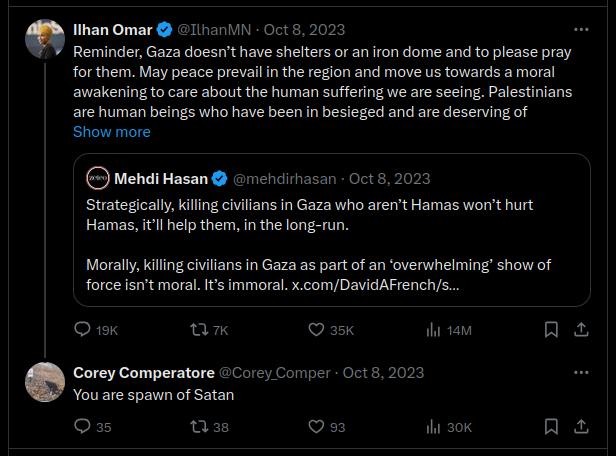Like Ilhan Omar's tweet
Image resolution: width=616 pixels, height=456 pixels.
tap(317, 330)
